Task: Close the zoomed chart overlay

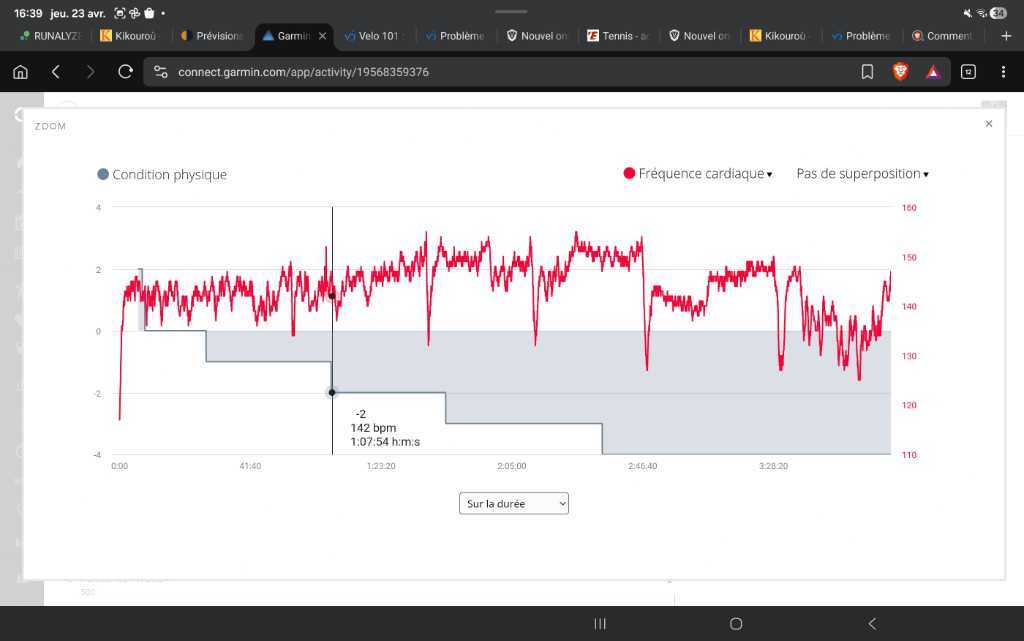Action: tap(988, 124)
